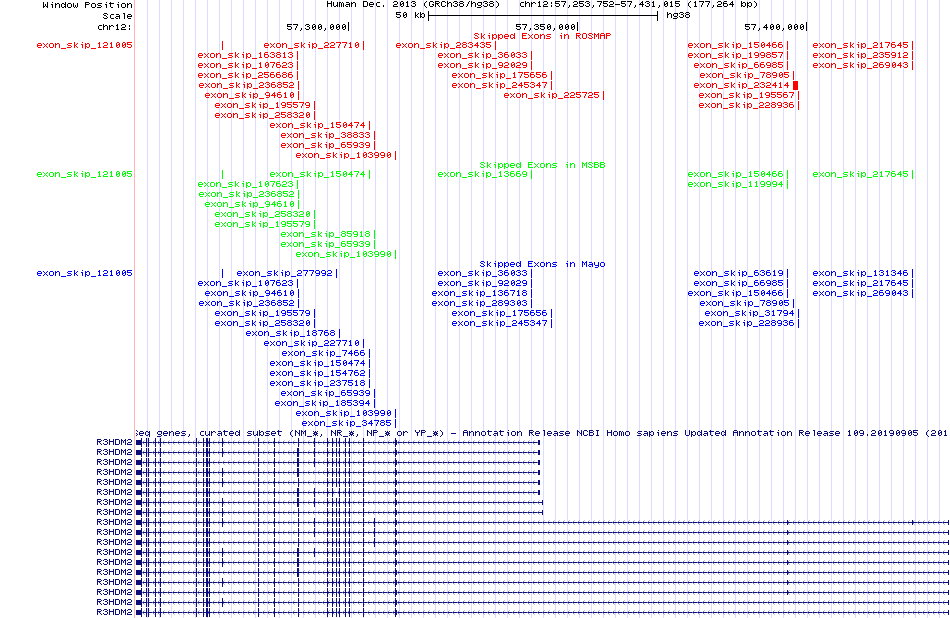Select the topmost R3HDM2 gene label

pyautogui.click(x=114, y=442)
